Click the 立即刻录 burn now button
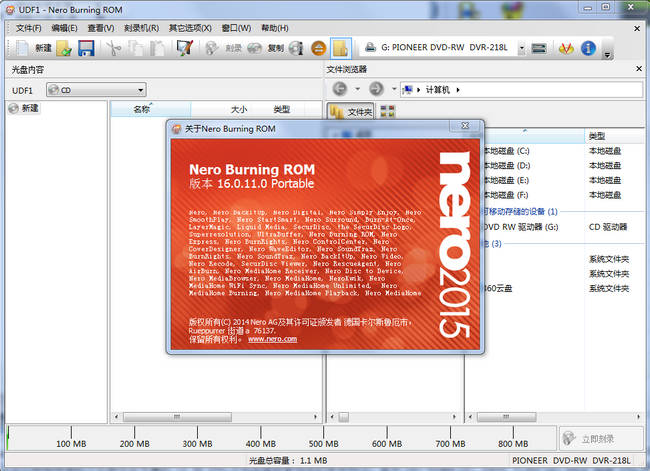Viewport: 650px width, 471px height. [601, 439]
